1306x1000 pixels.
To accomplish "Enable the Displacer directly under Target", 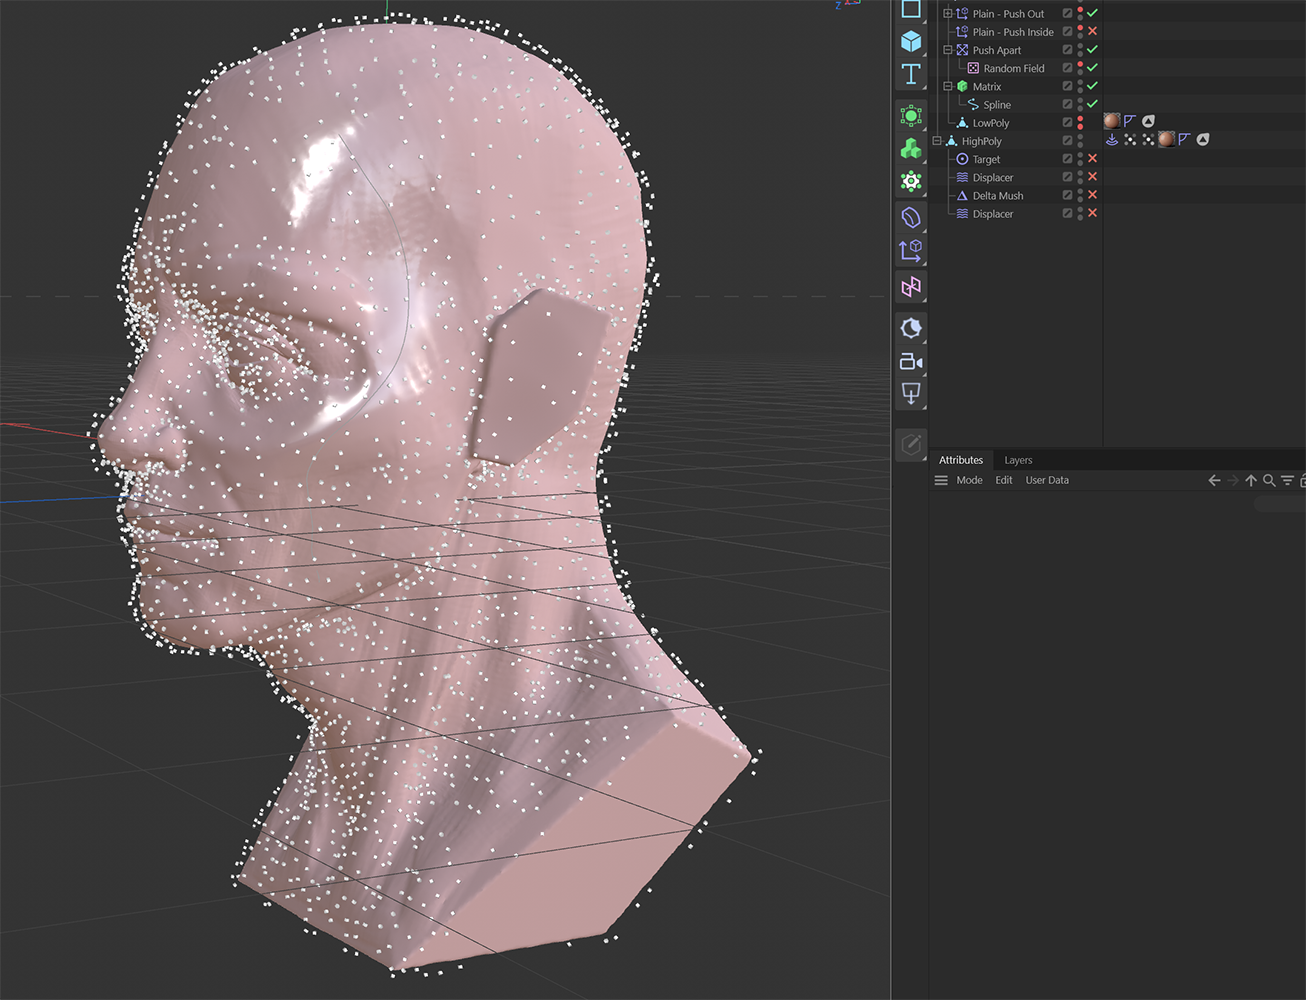I will coord(1093,177).
